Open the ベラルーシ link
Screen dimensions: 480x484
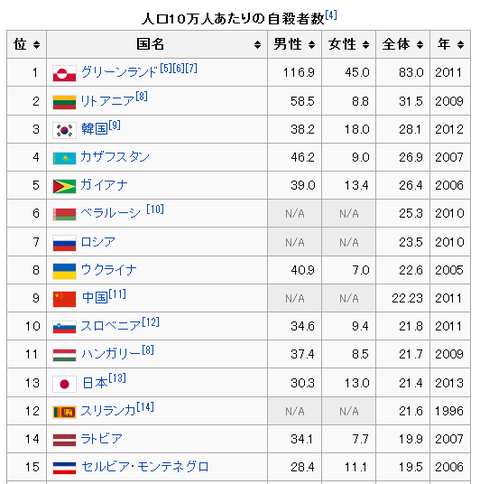coord(111,213)
